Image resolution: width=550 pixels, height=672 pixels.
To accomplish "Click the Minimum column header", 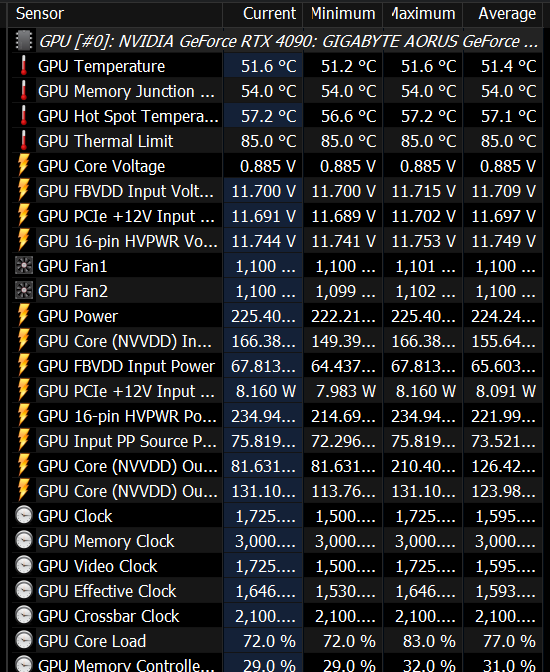I will point(343,14).
